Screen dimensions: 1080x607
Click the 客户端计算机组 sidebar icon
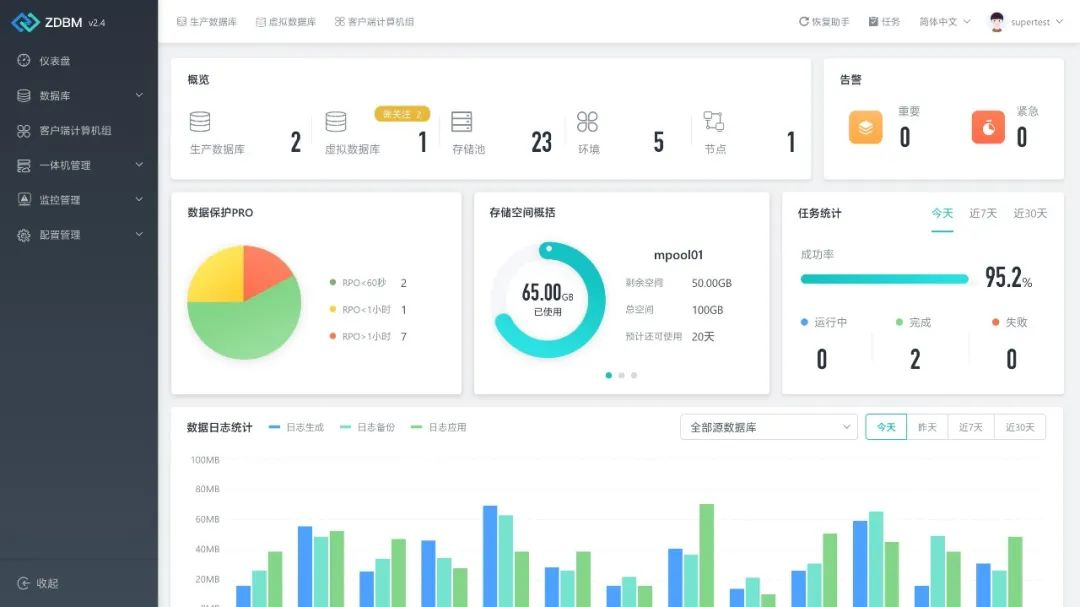coord(23,130)
